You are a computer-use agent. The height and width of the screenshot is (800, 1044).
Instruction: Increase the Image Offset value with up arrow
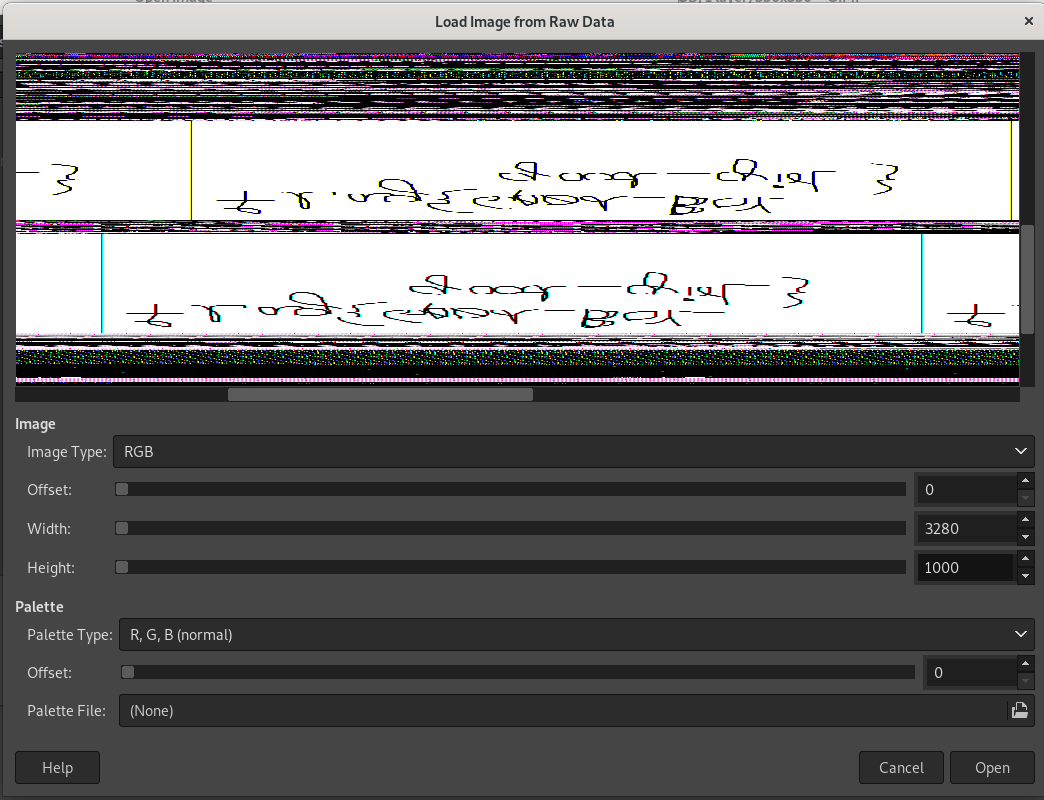pos(1025,481)
